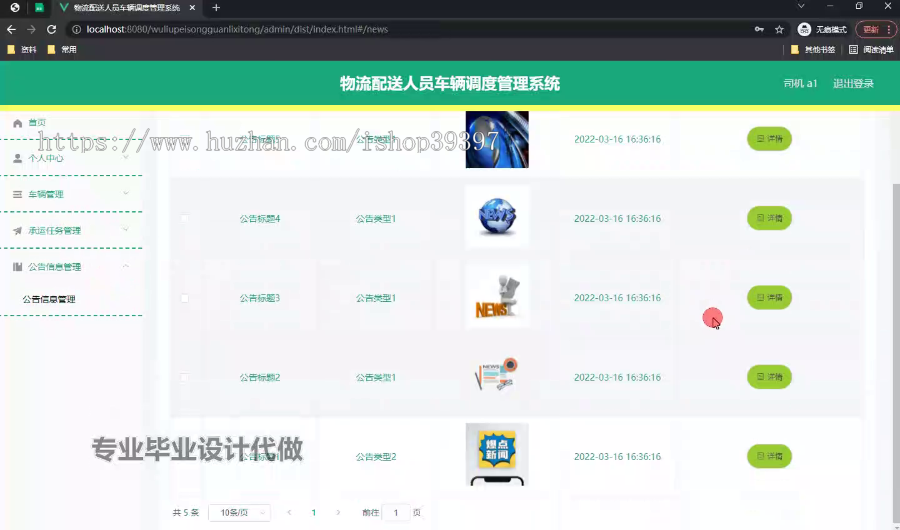This screenshot has height=530, width=900.
Task: Open tab search dropdown in title bar
Action: click(801, 6)
